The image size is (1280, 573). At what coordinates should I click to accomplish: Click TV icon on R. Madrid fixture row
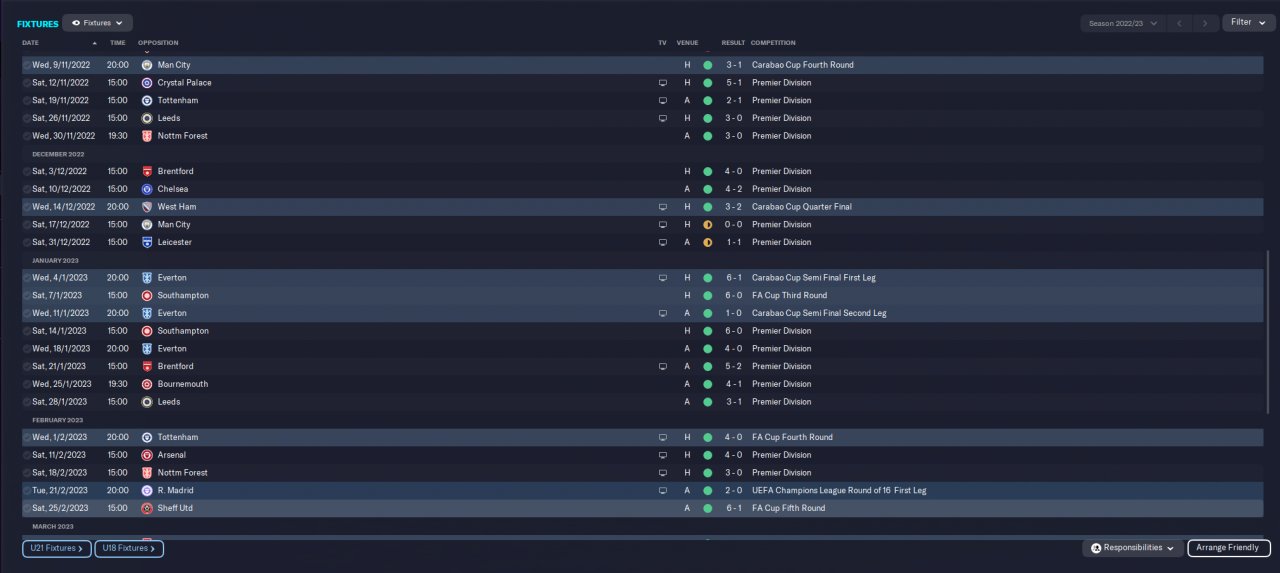(x=662, y=491)
